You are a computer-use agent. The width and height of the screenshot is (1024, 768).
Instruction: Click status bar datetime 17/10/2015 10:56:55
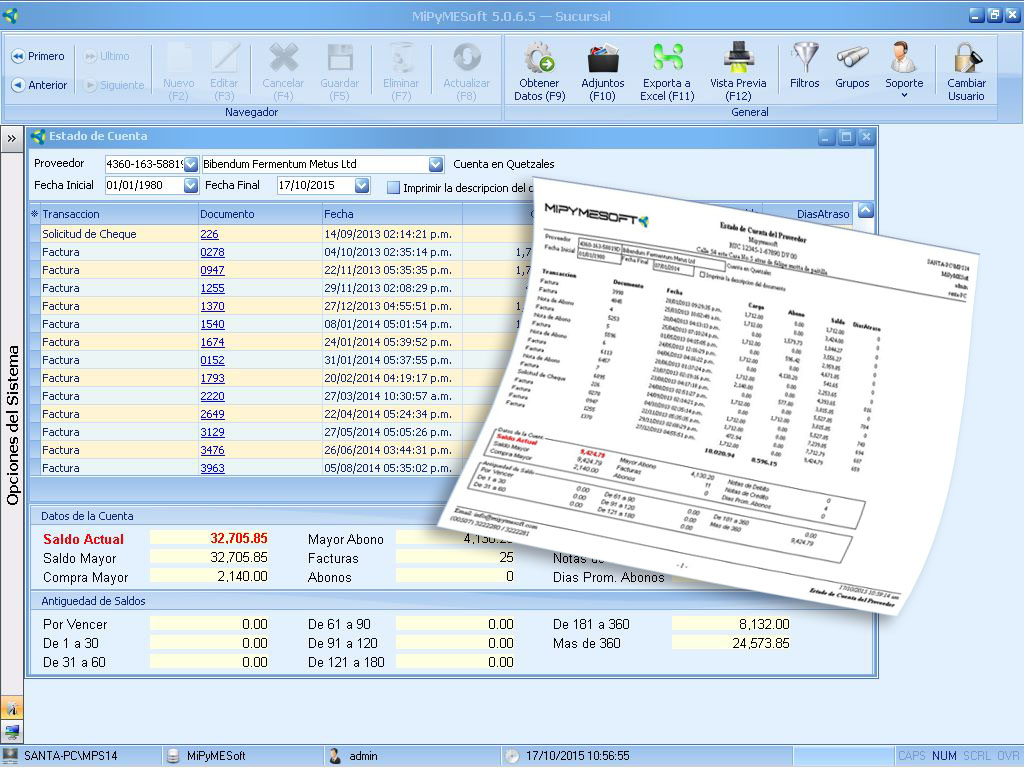coord(577,756)
